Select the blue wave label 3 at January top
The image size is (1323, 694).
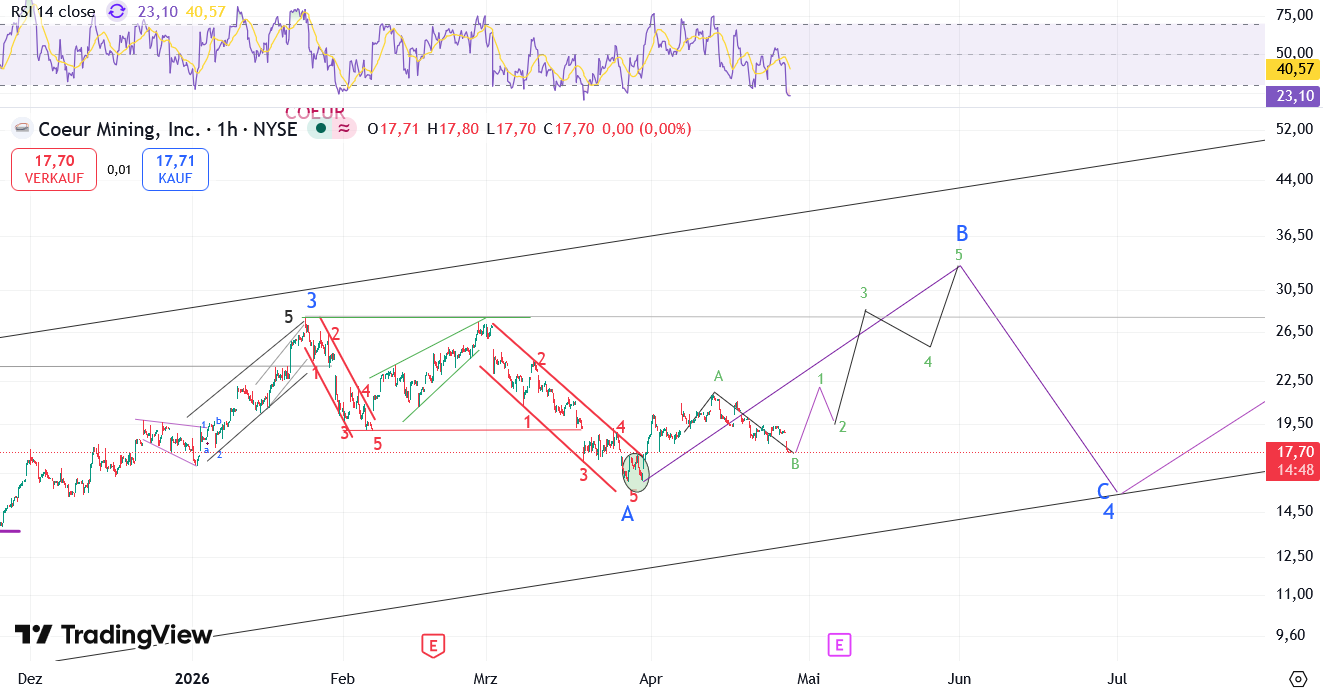312,300
